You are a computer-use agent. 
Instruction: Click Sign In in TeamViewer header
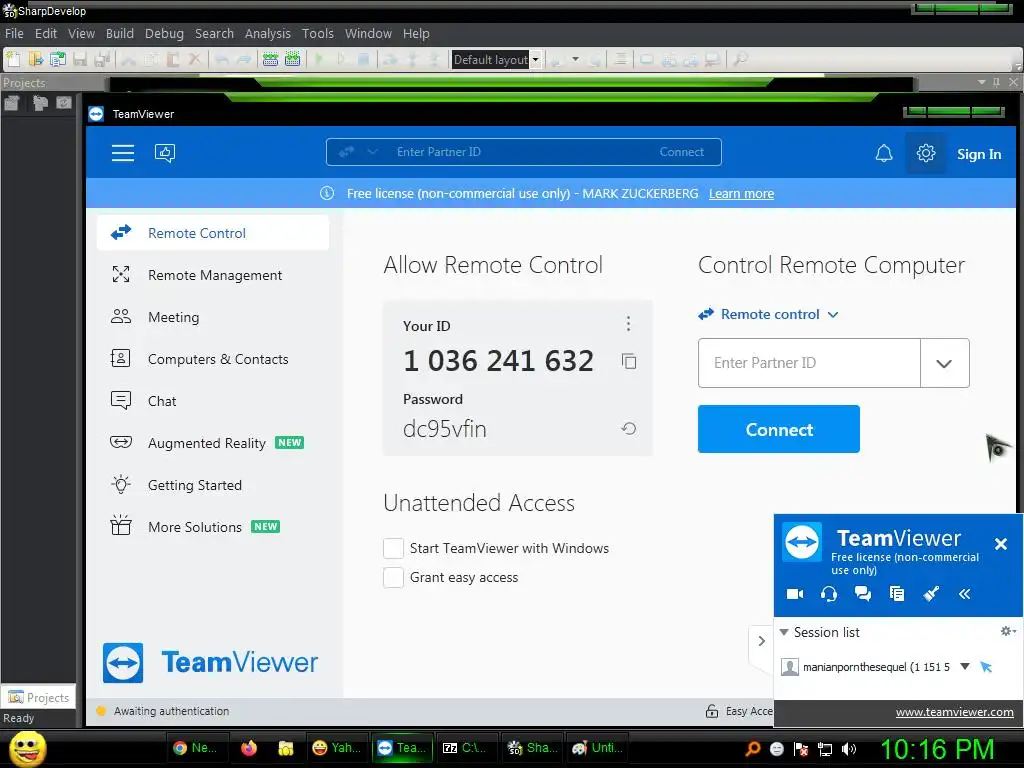tap(978, 154)
